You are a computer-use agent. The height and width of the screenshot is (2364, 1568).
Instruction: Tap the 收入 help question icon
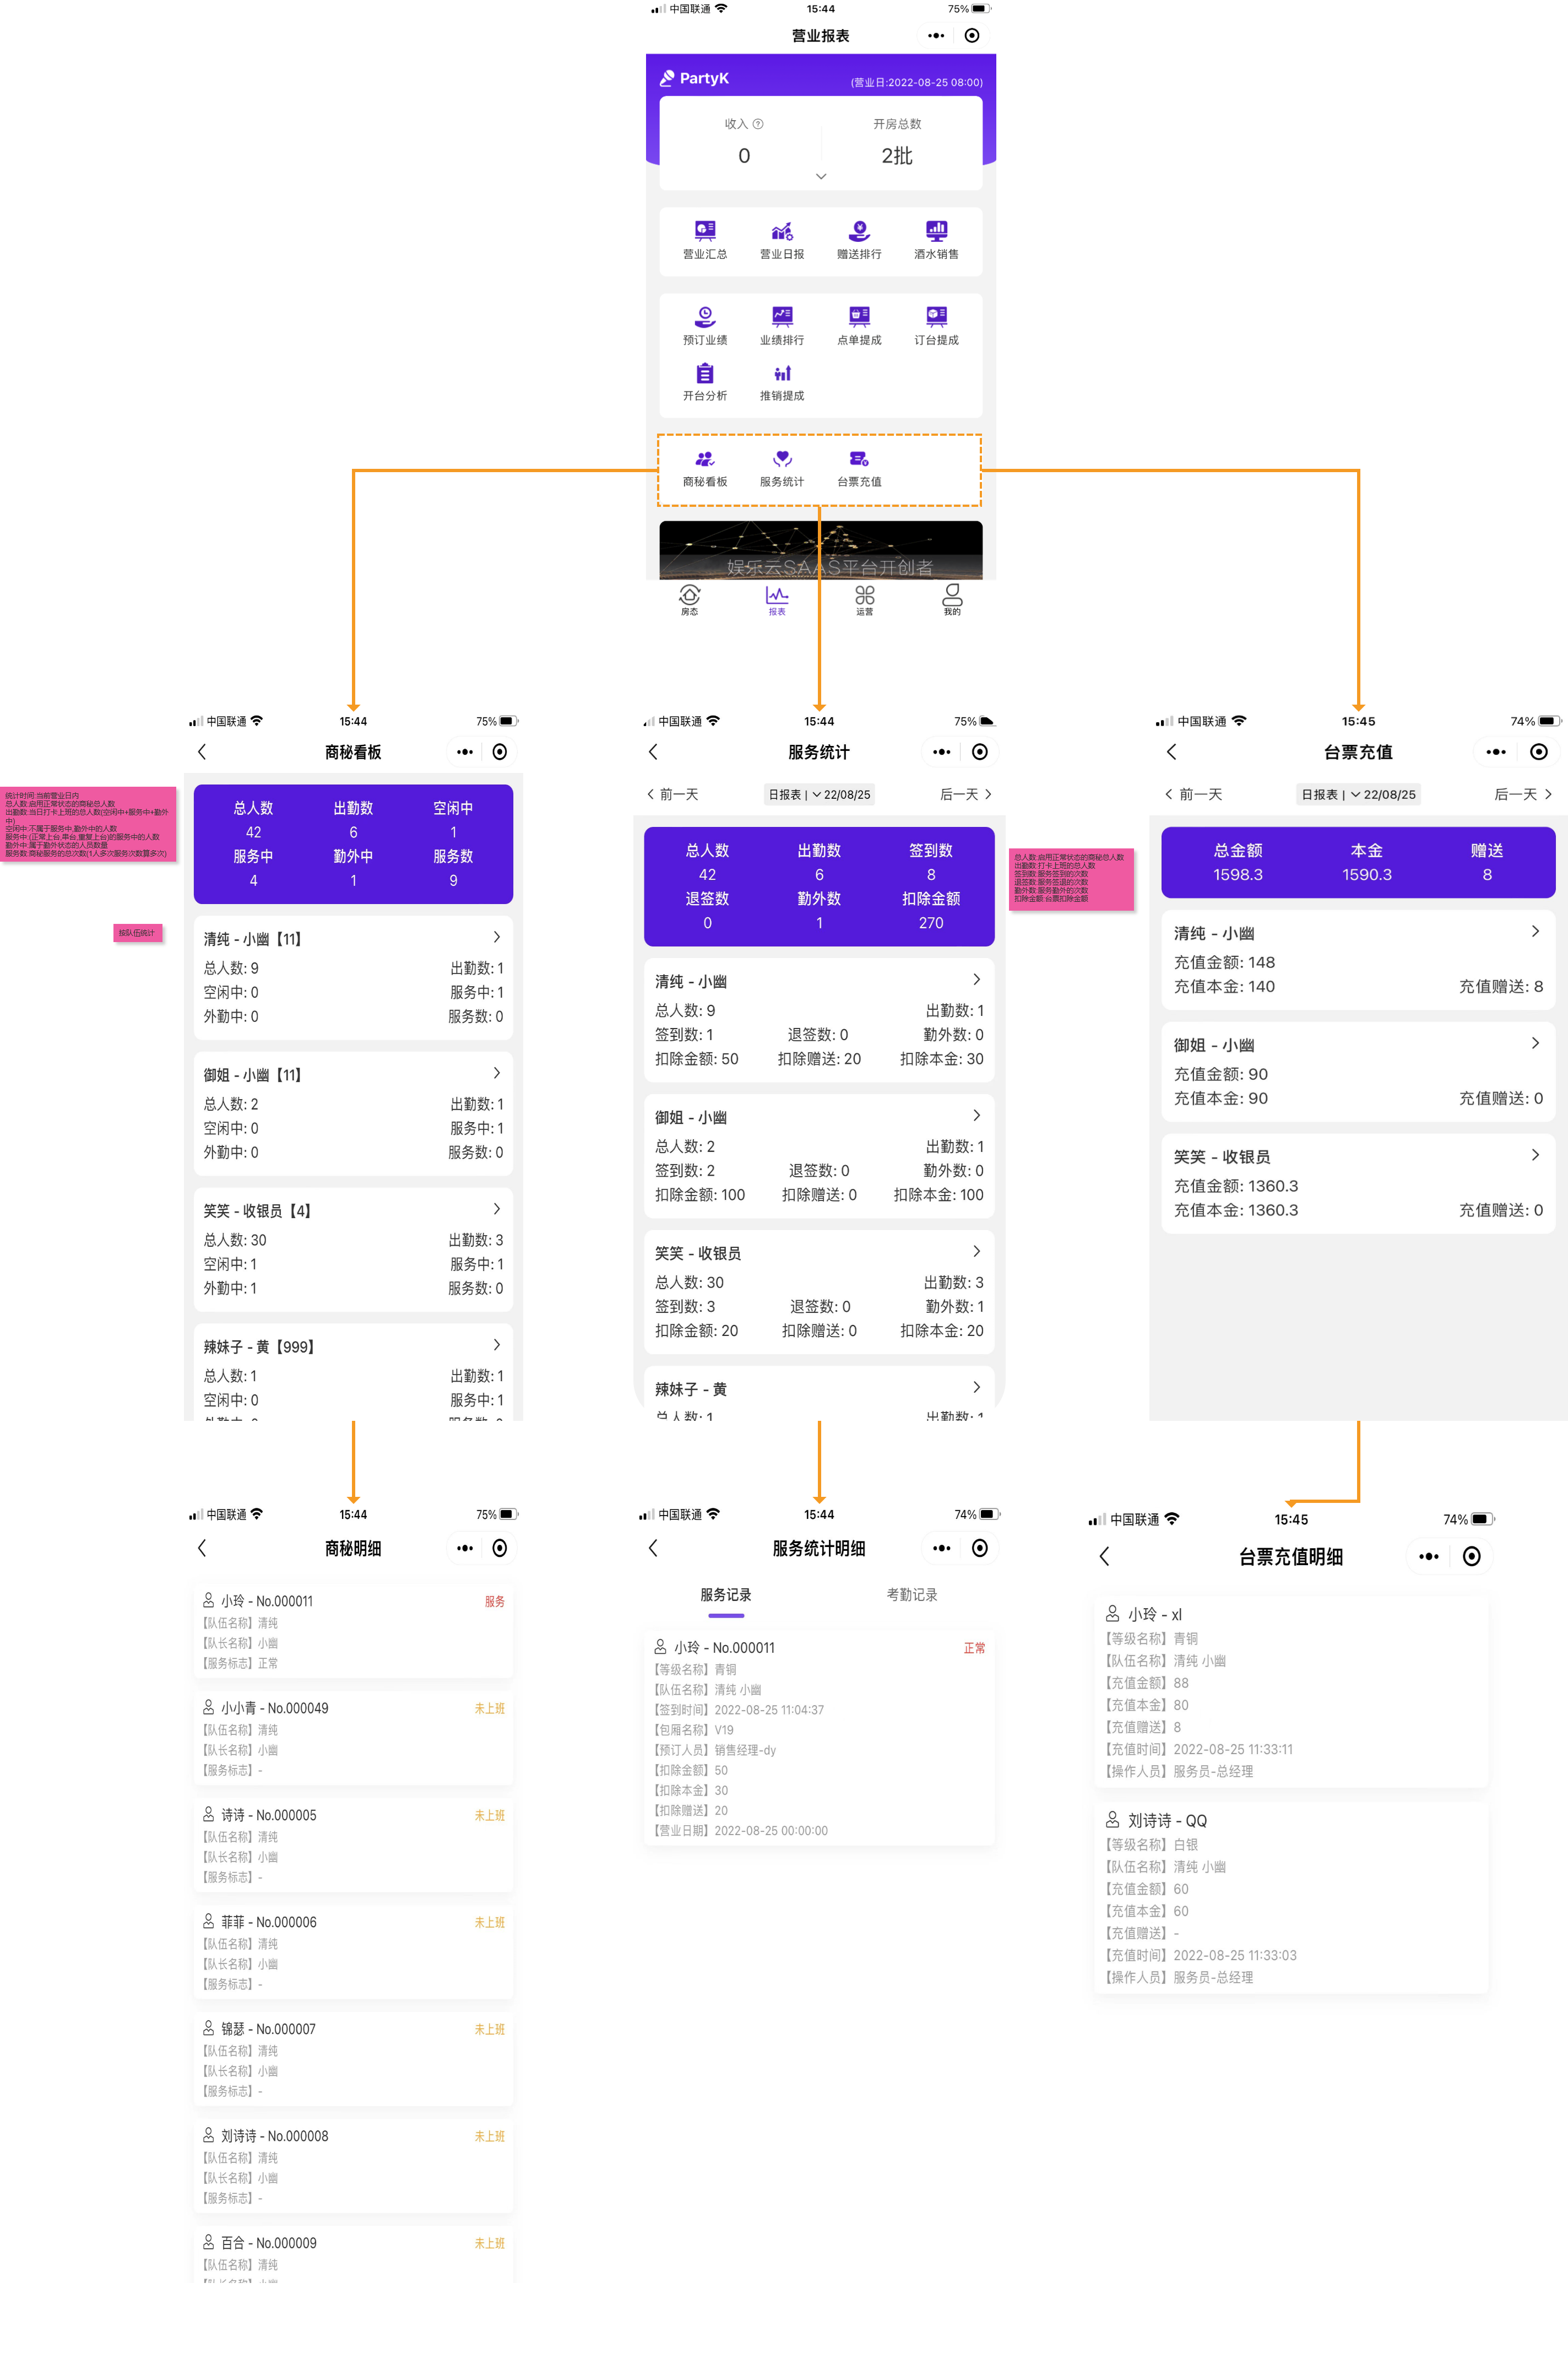coord(758,124)
